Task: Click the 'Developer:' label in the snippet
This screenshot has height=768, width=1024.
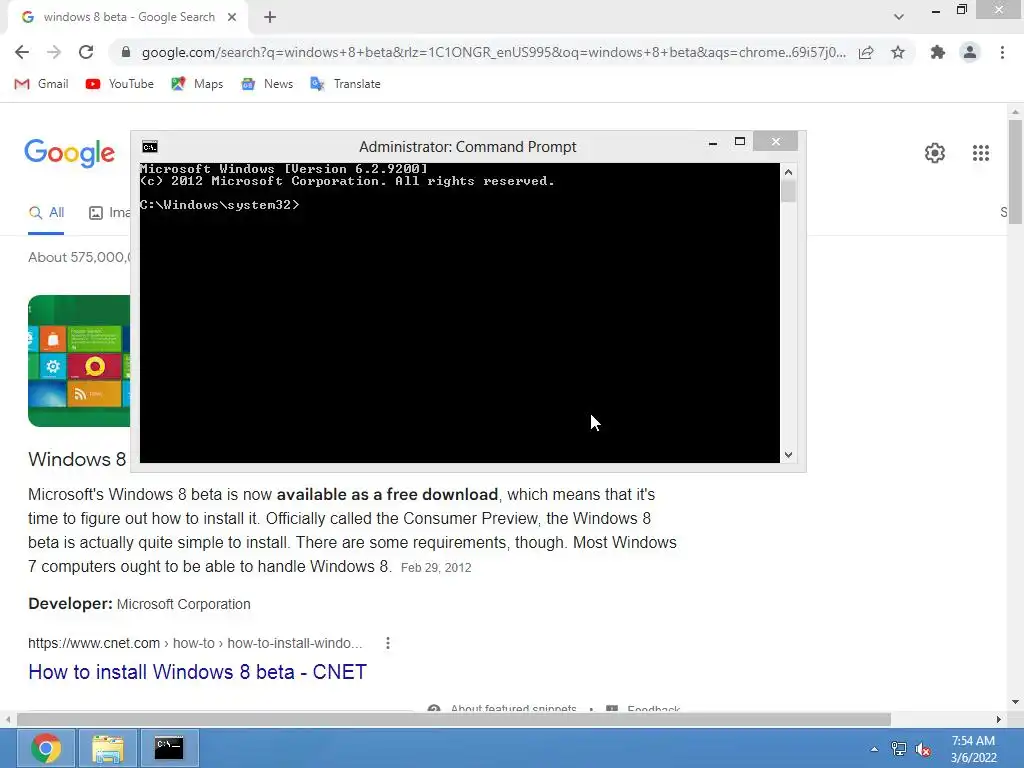Action: click(71, 603)
